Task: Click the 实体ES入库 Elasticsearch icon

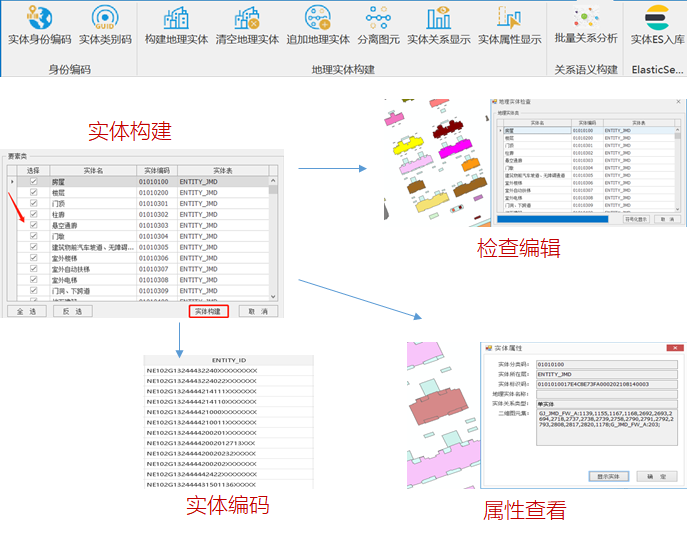Action: tap(657, 19)
